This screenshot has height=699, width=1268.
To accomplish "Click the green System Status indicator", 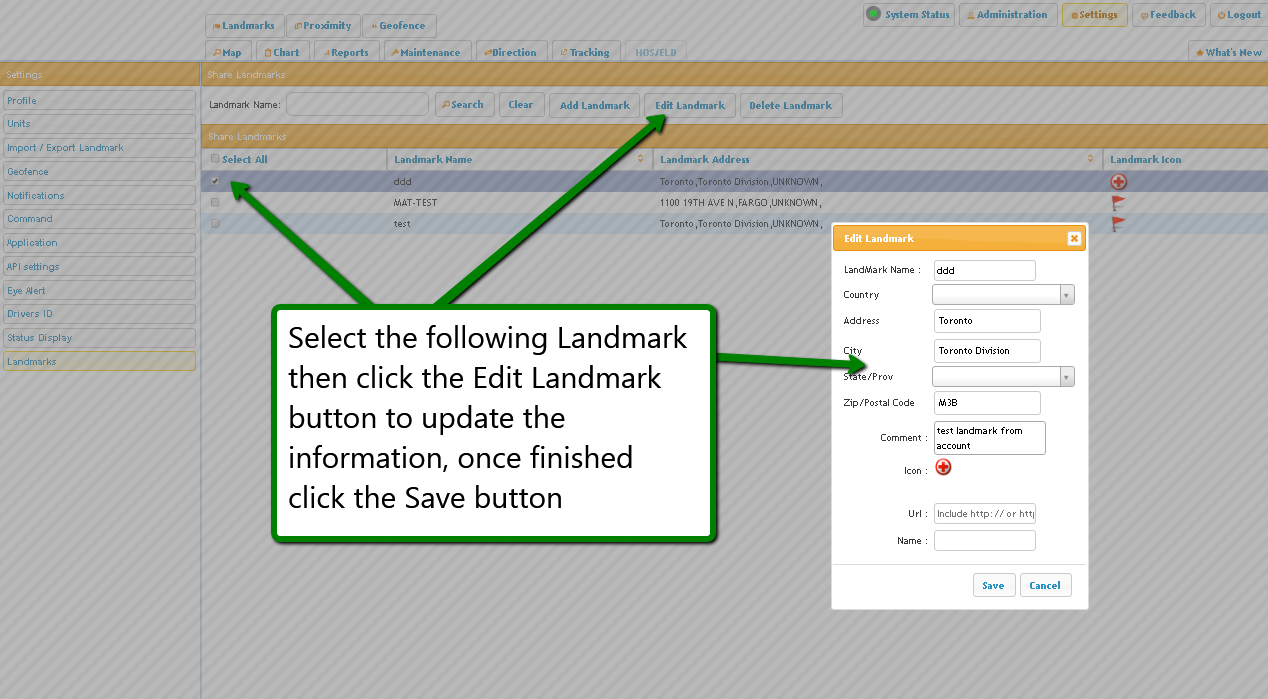I will pos(874,15).
